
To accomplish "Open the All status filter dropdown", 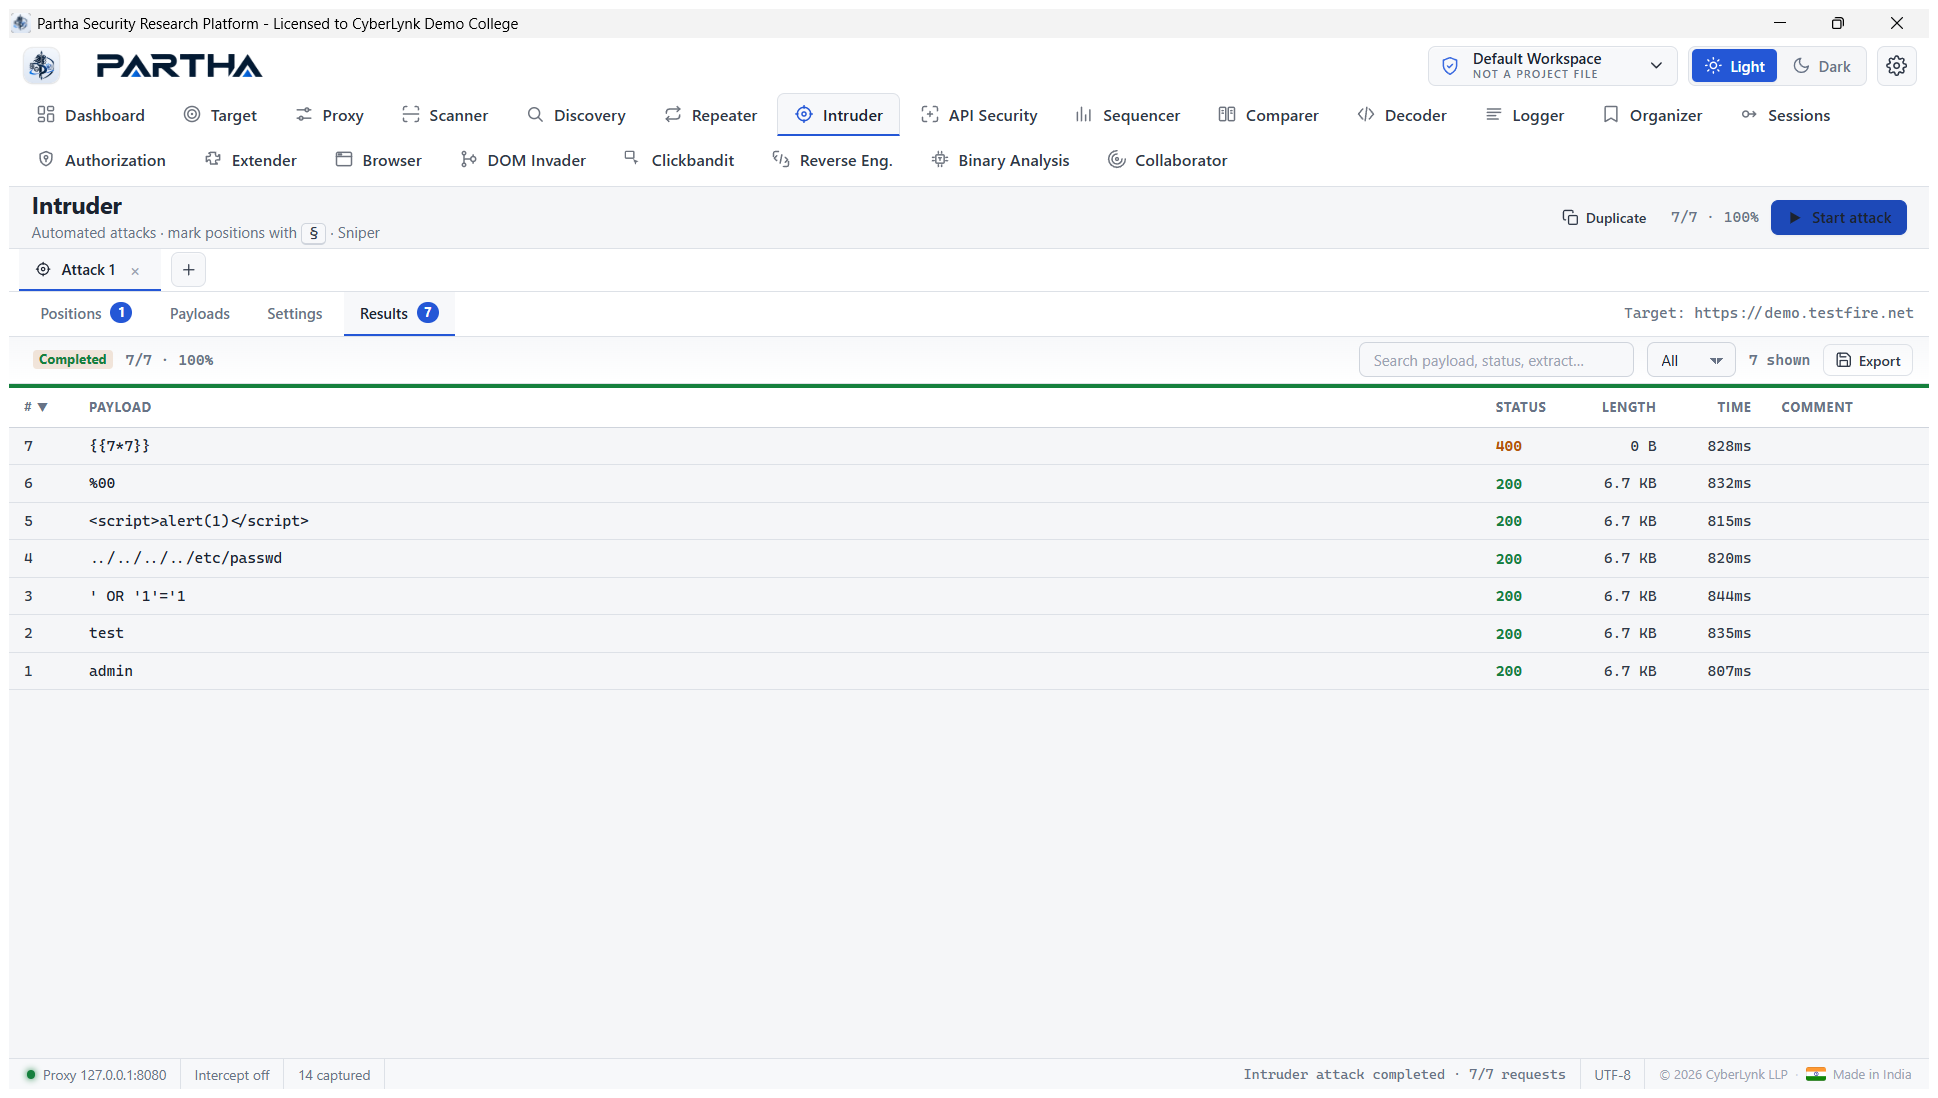I will [1691, 361].
